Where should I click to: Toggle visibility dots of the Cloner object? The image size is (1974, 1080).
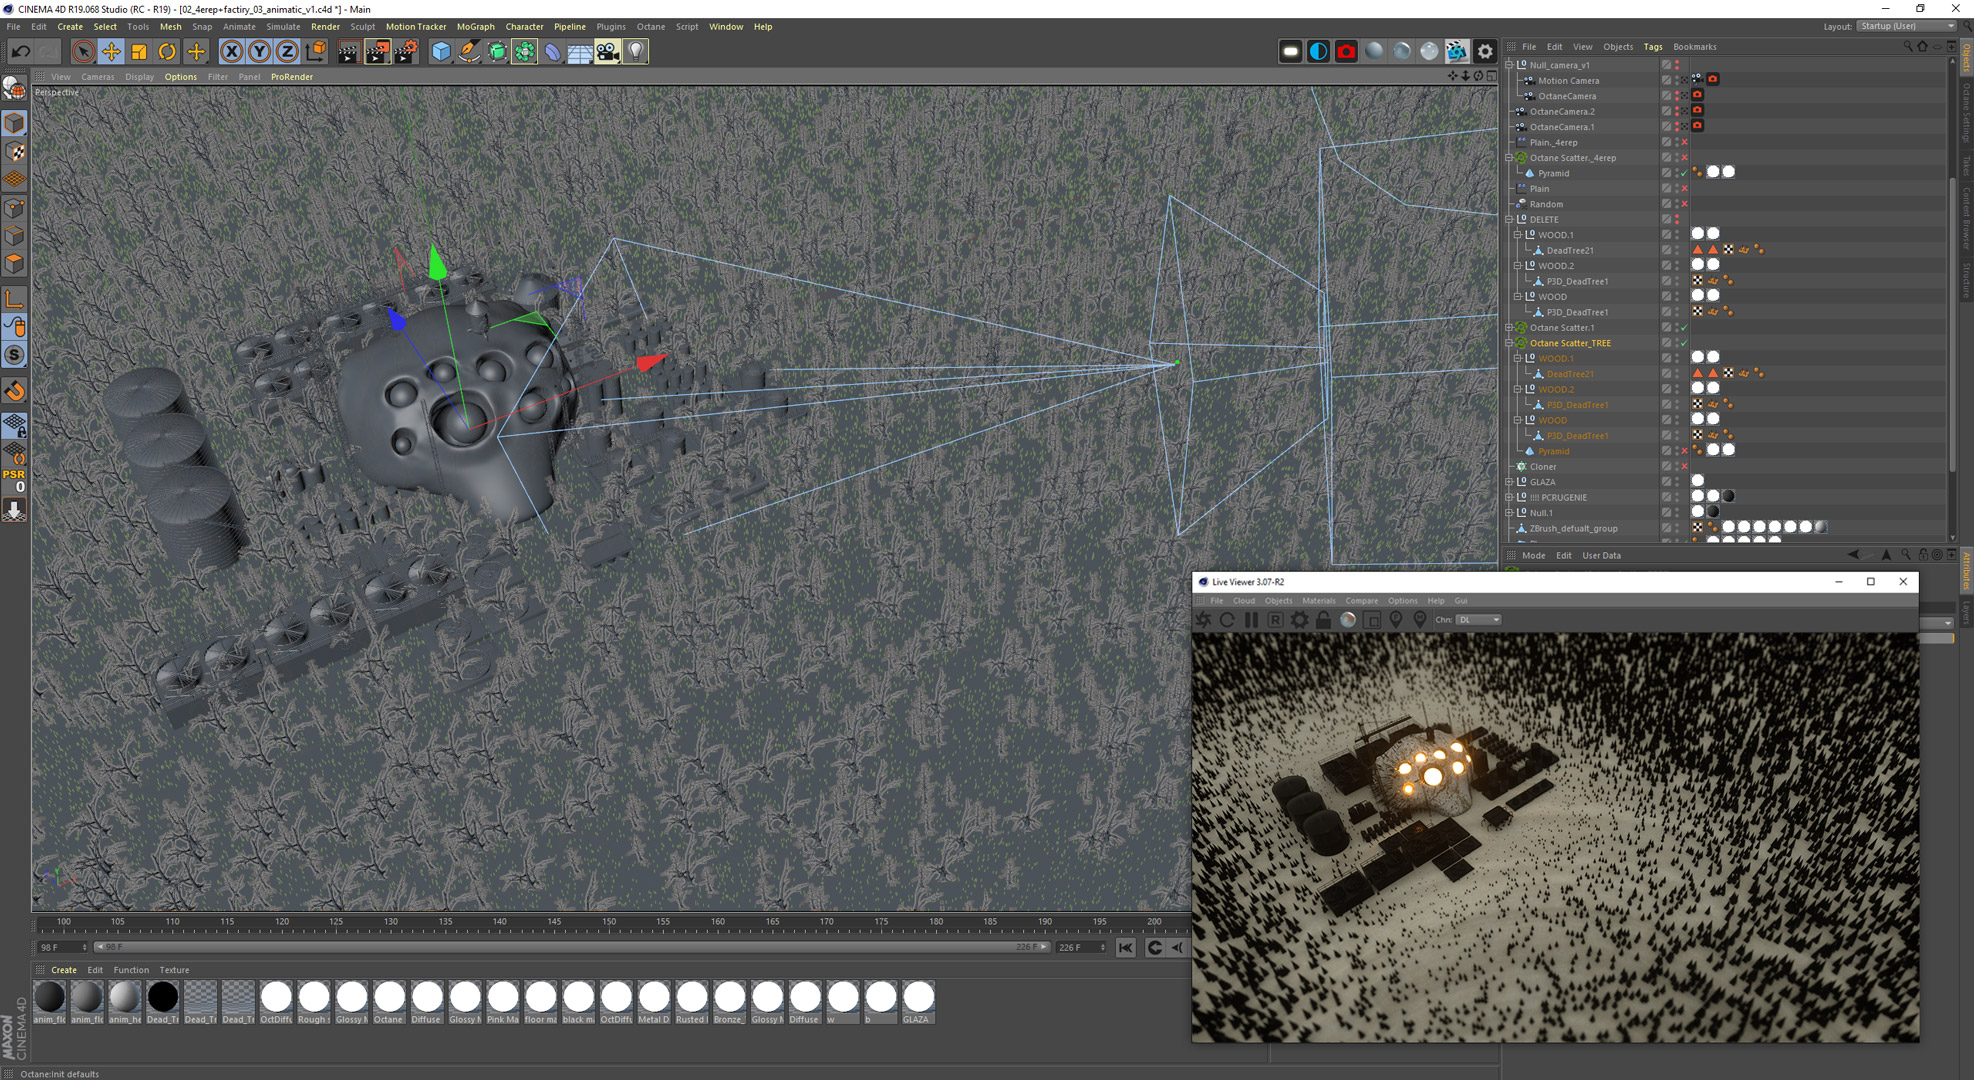click(1677, 467)
